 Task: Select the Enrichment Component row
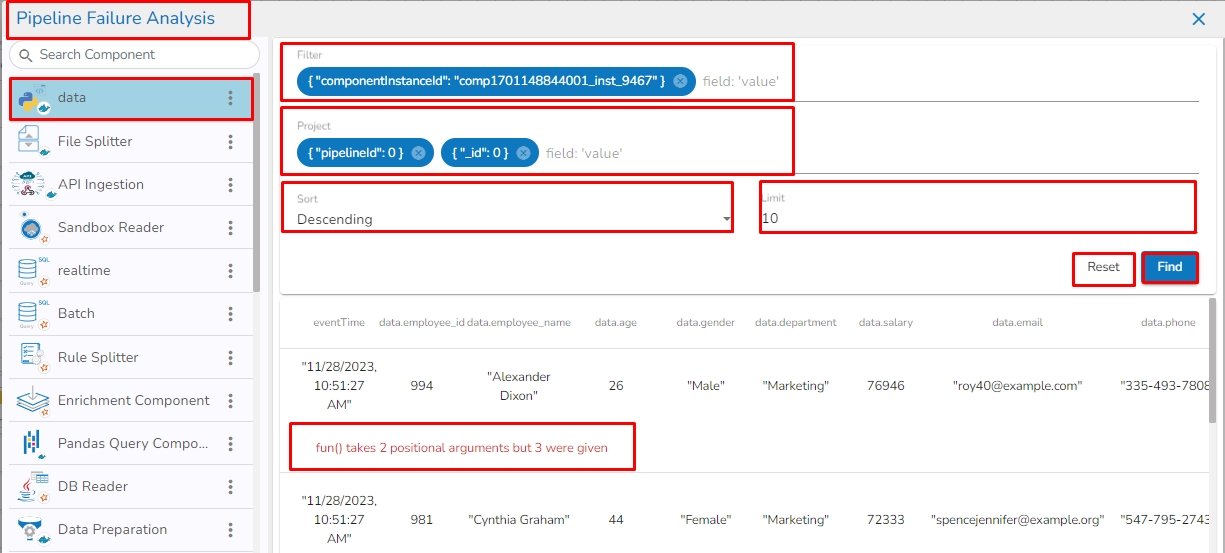(131, 401)
